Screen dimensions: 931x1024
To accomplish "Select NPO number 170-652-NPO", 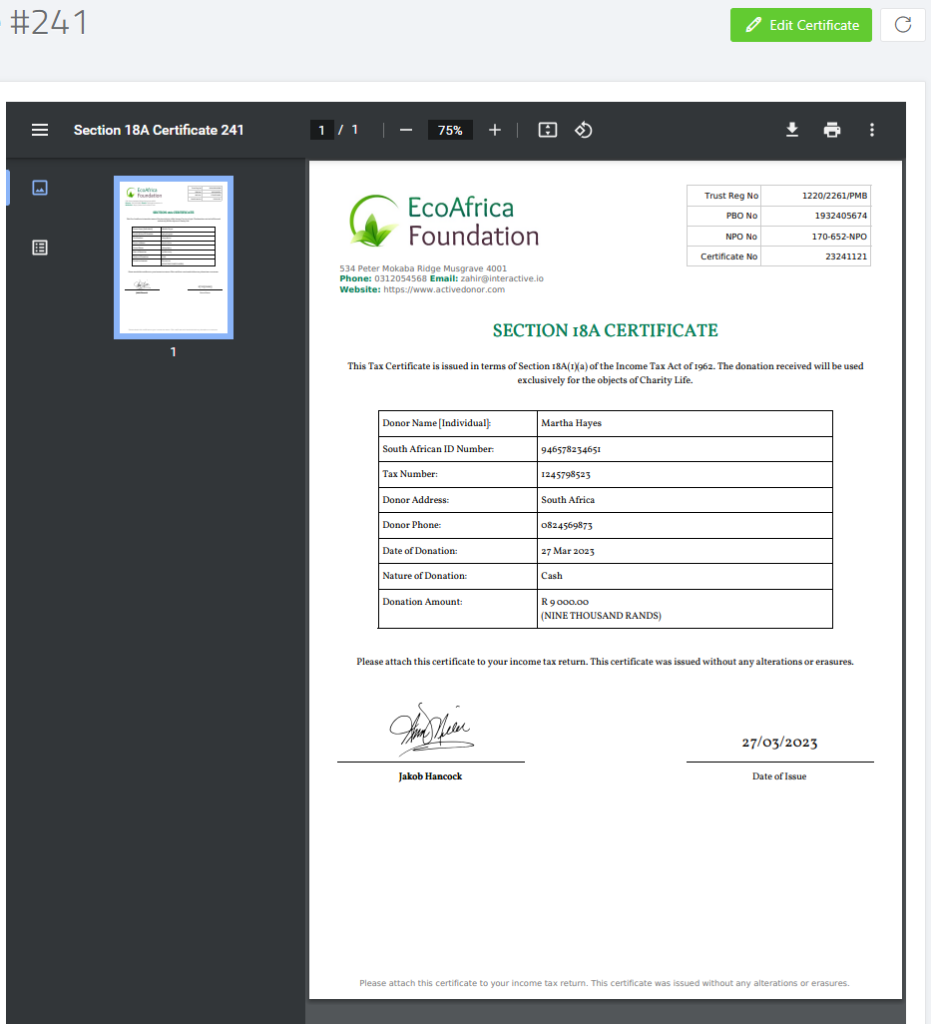I will [x=840, y=236].
